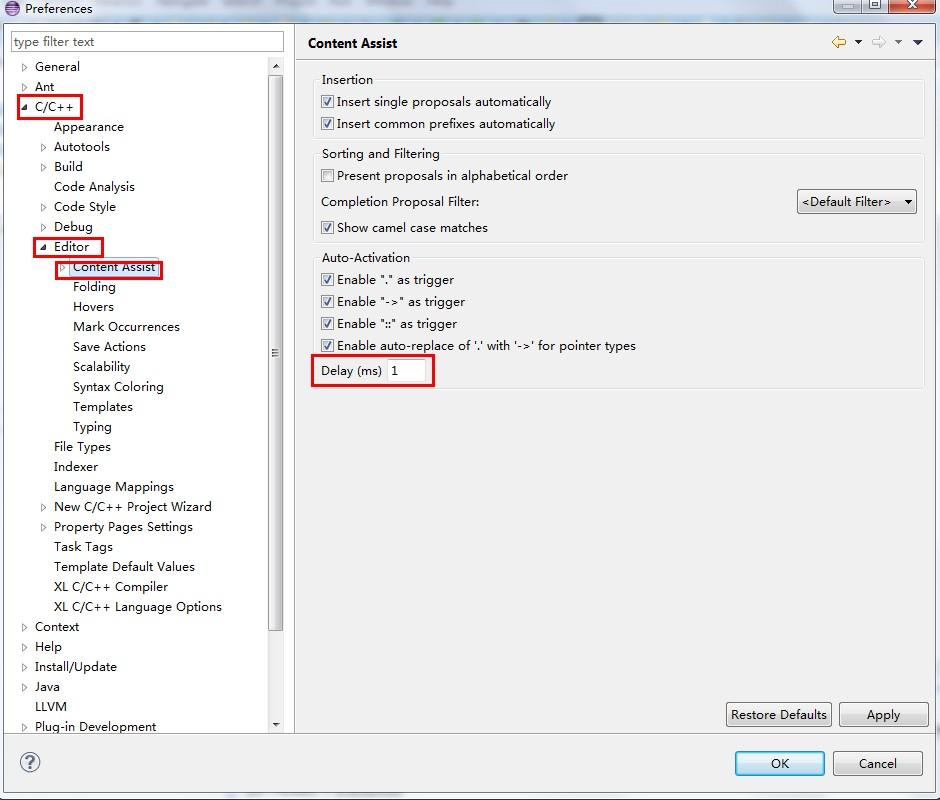Collapse the C/C++ tree node

25,107
